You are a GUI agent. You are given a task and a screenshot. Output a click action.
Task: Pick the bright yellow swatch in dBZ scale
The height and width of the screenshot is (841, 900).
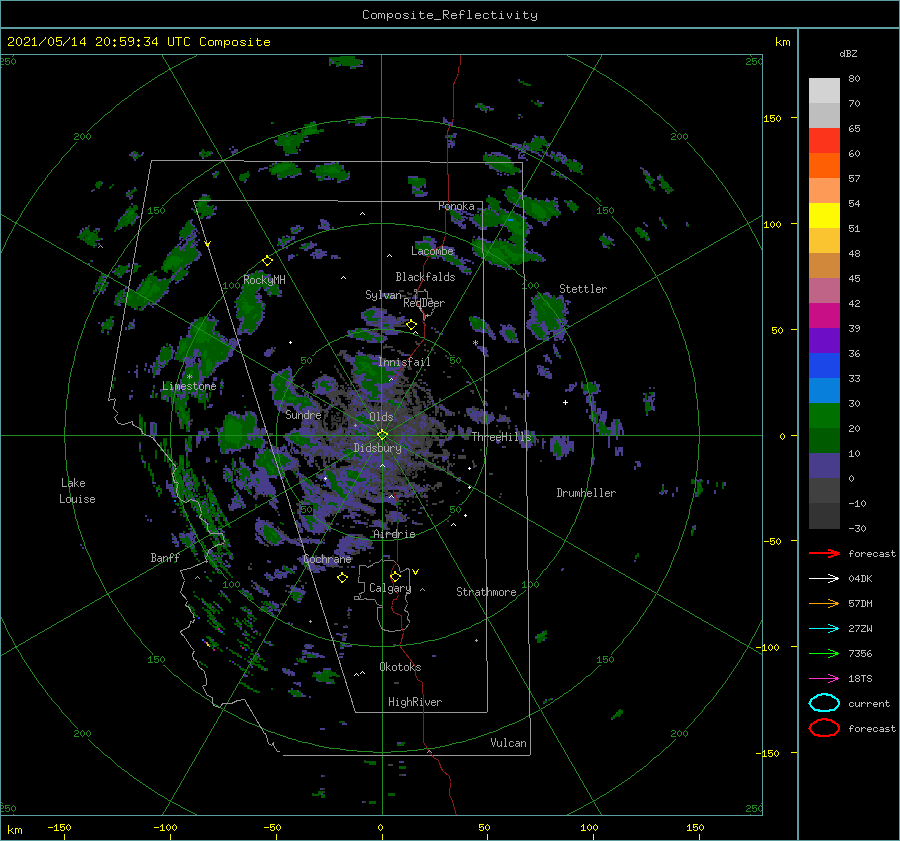coord(824,216)
